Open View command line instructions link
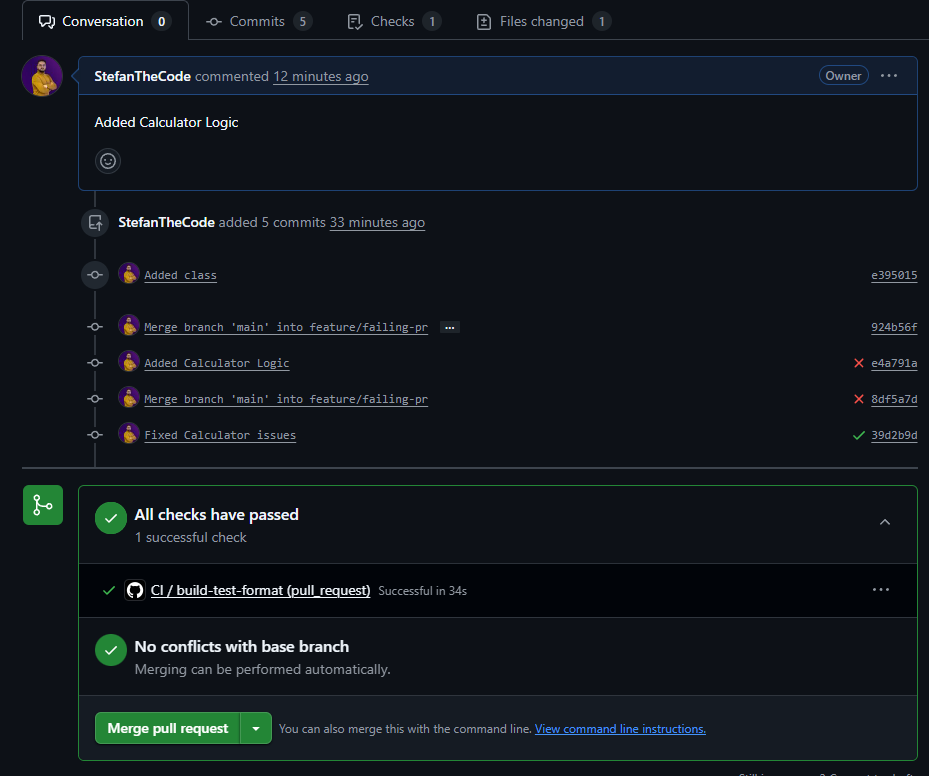 coord(620,729)
